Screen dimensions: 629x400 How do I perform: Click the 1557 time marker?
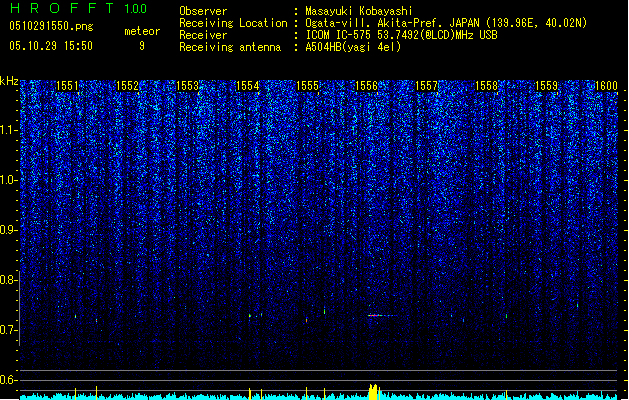click(426, 86)
